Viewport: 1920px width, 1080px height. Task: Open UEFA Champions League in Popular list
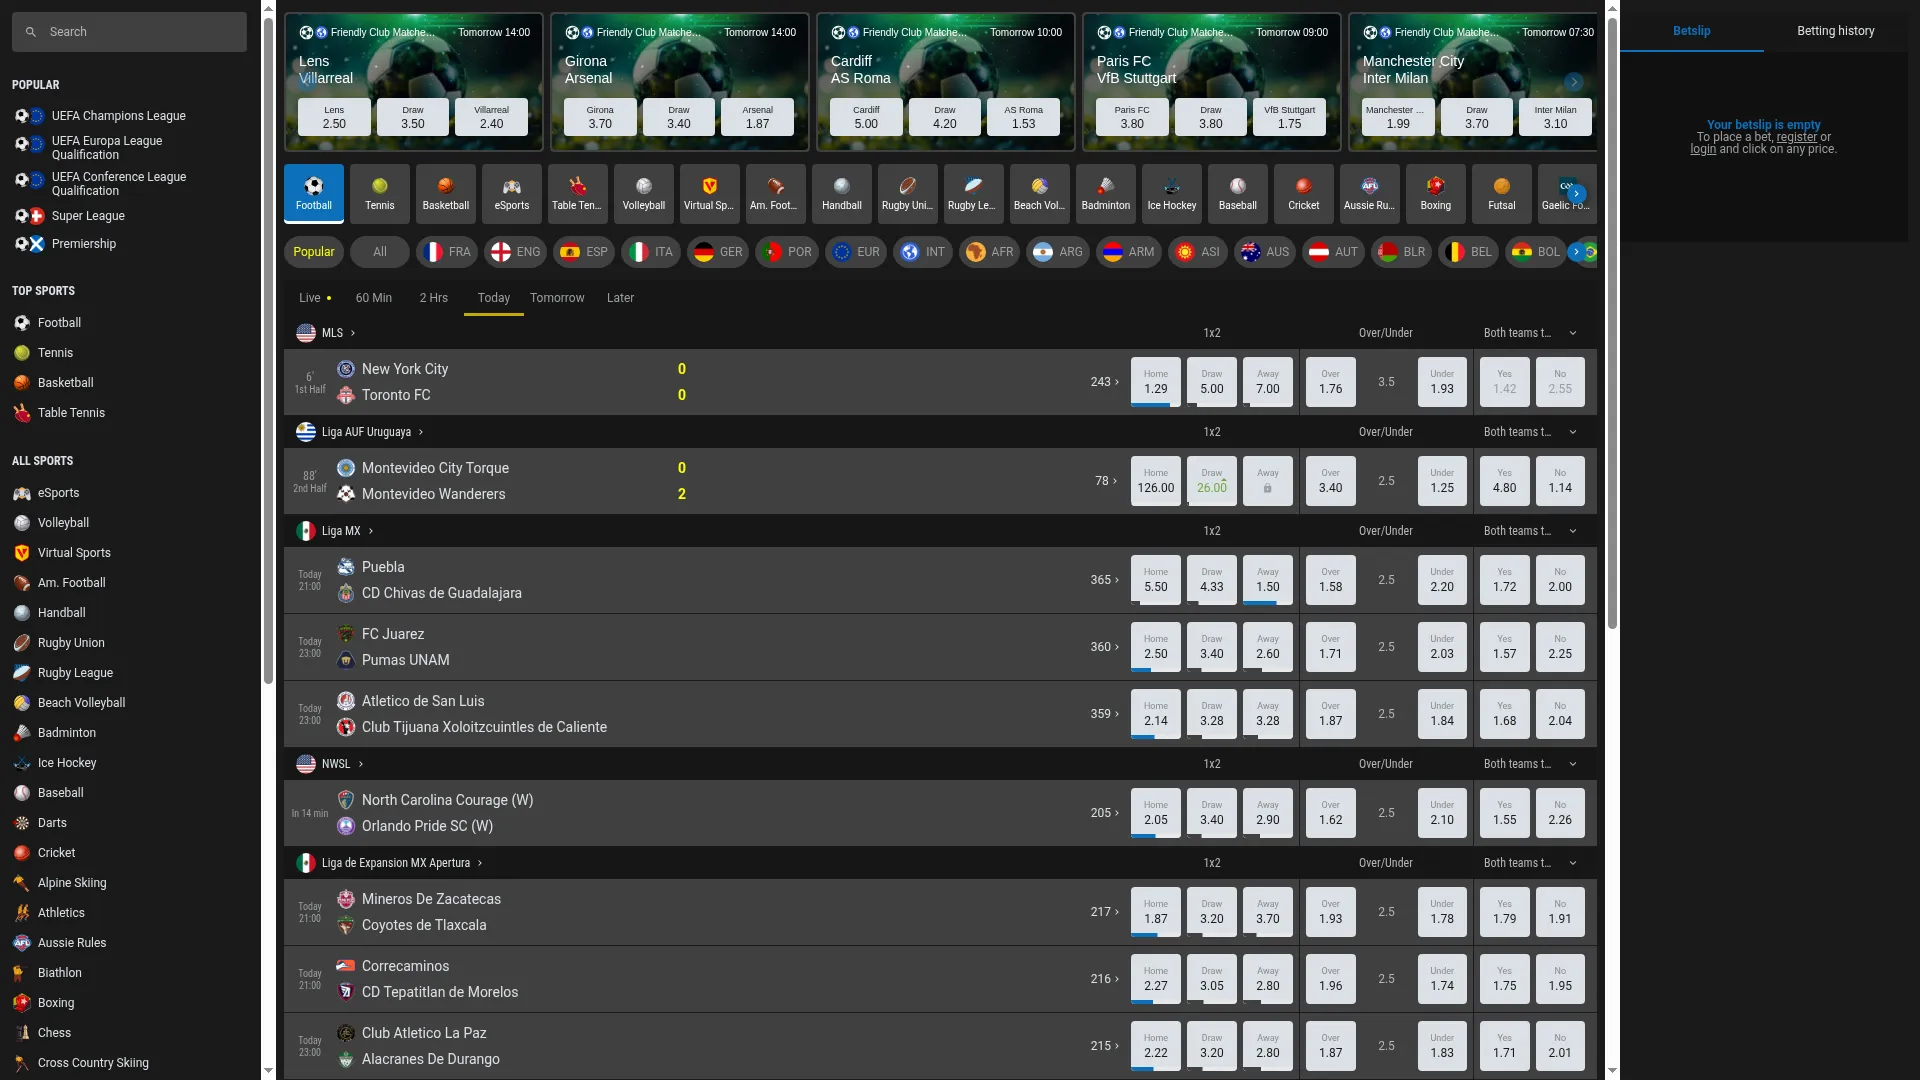tap(118, 116)
